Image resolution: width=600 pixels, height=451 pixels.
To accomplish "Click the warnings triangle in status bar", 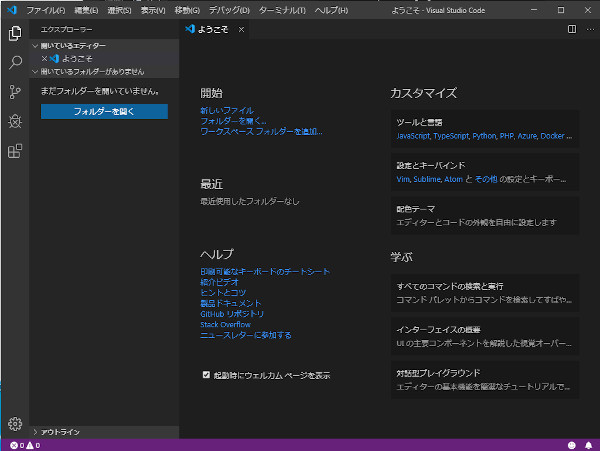I will [29, 445].
